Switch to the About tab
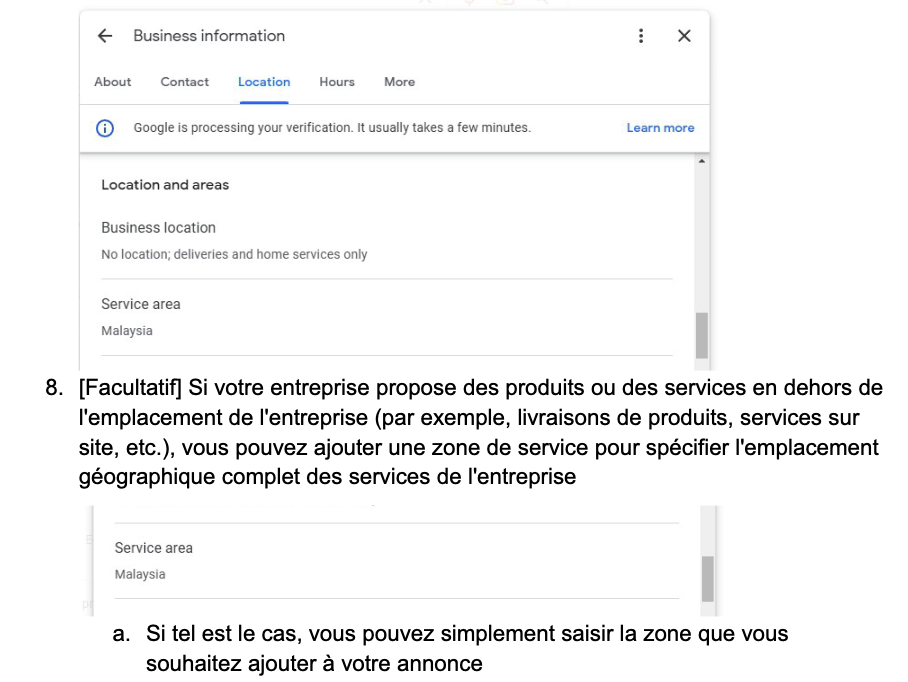Image resolution: width=908 pixels, height=682 pixels. [112, 82]
